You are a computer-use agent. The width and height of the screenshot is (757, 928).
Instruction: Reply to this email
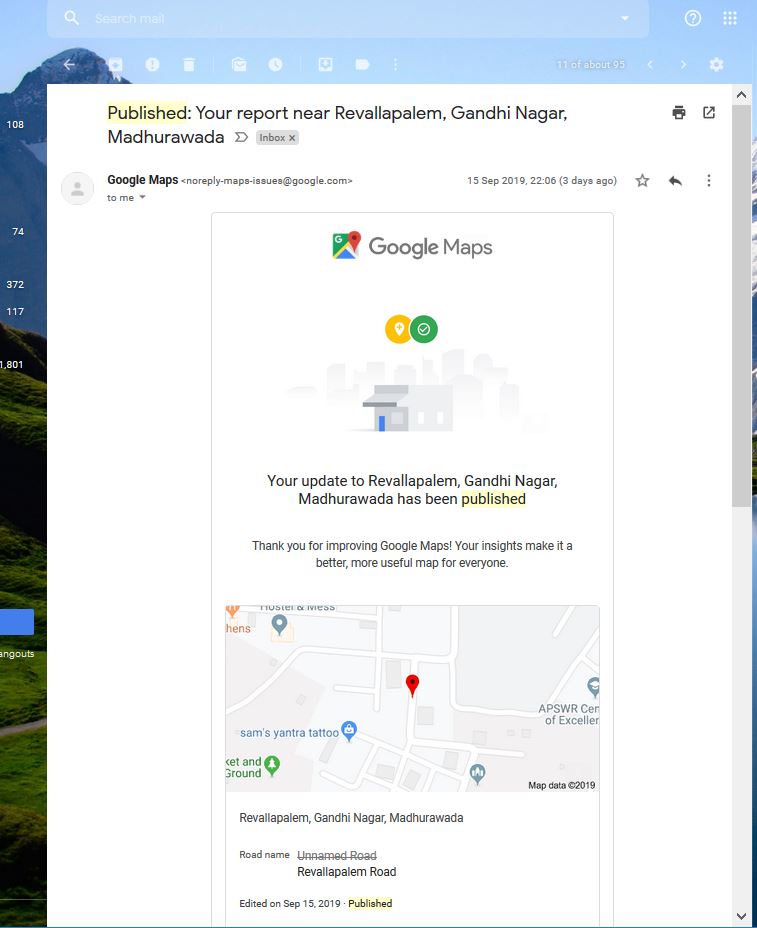675,181
